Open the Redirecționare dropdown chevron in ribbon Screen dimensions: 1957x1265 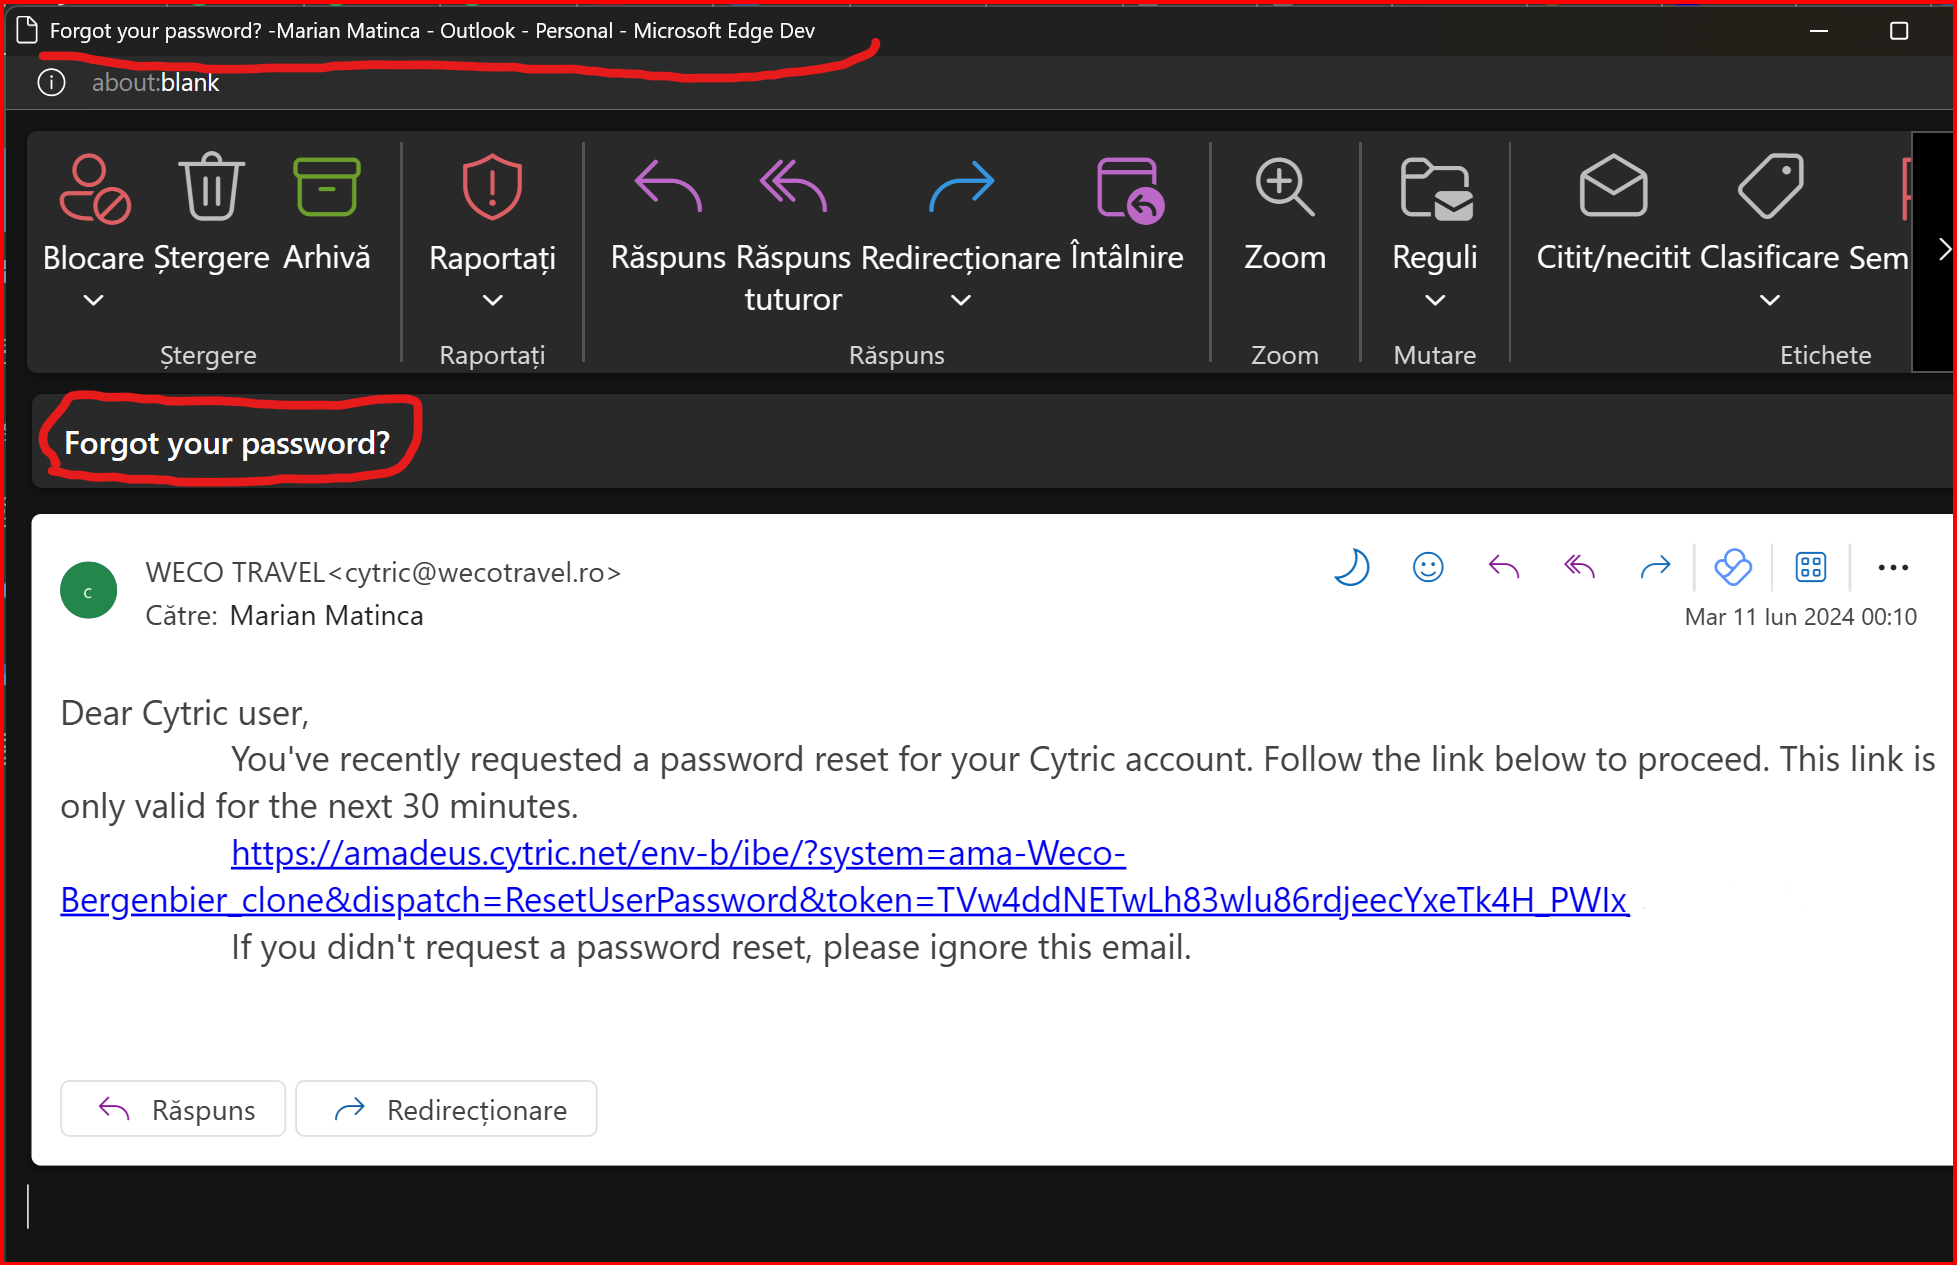960,300
